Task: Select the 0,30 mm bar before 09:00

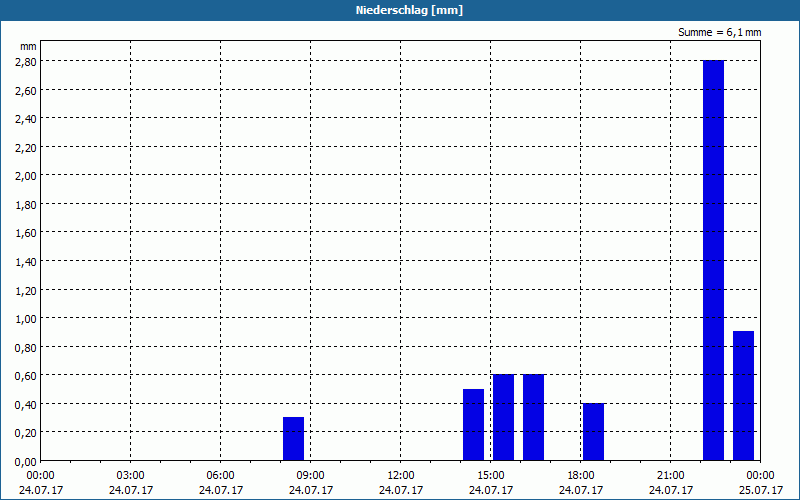Action: pos(293,439)
